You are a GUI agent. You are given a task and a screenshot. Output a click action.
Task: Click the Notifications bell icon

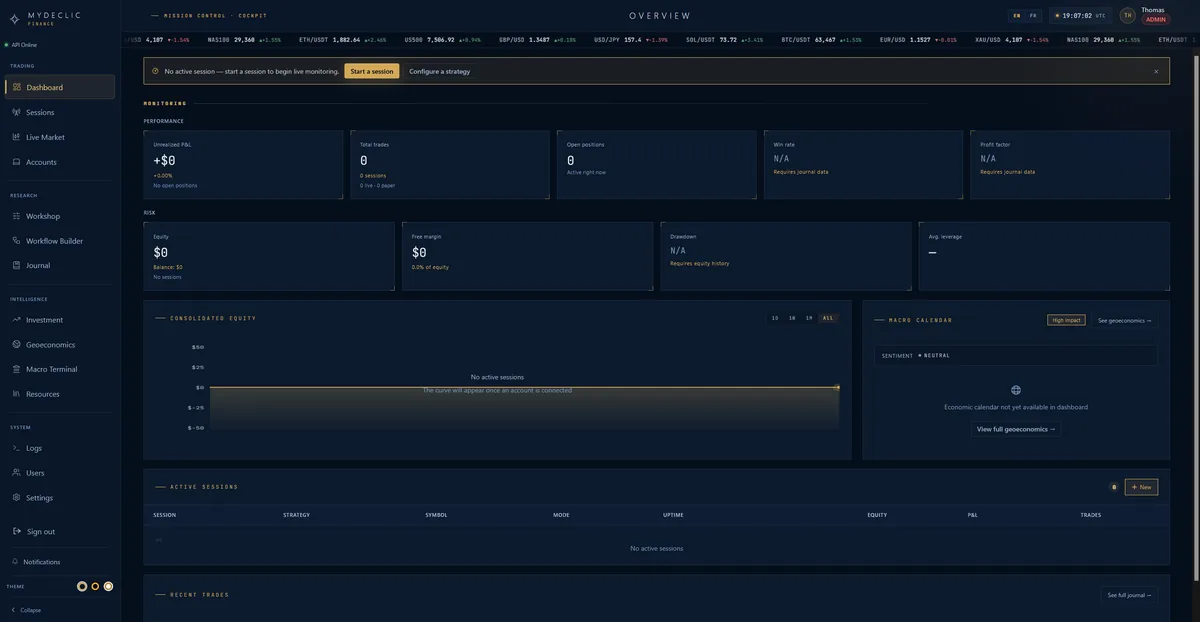click(15, 562)
